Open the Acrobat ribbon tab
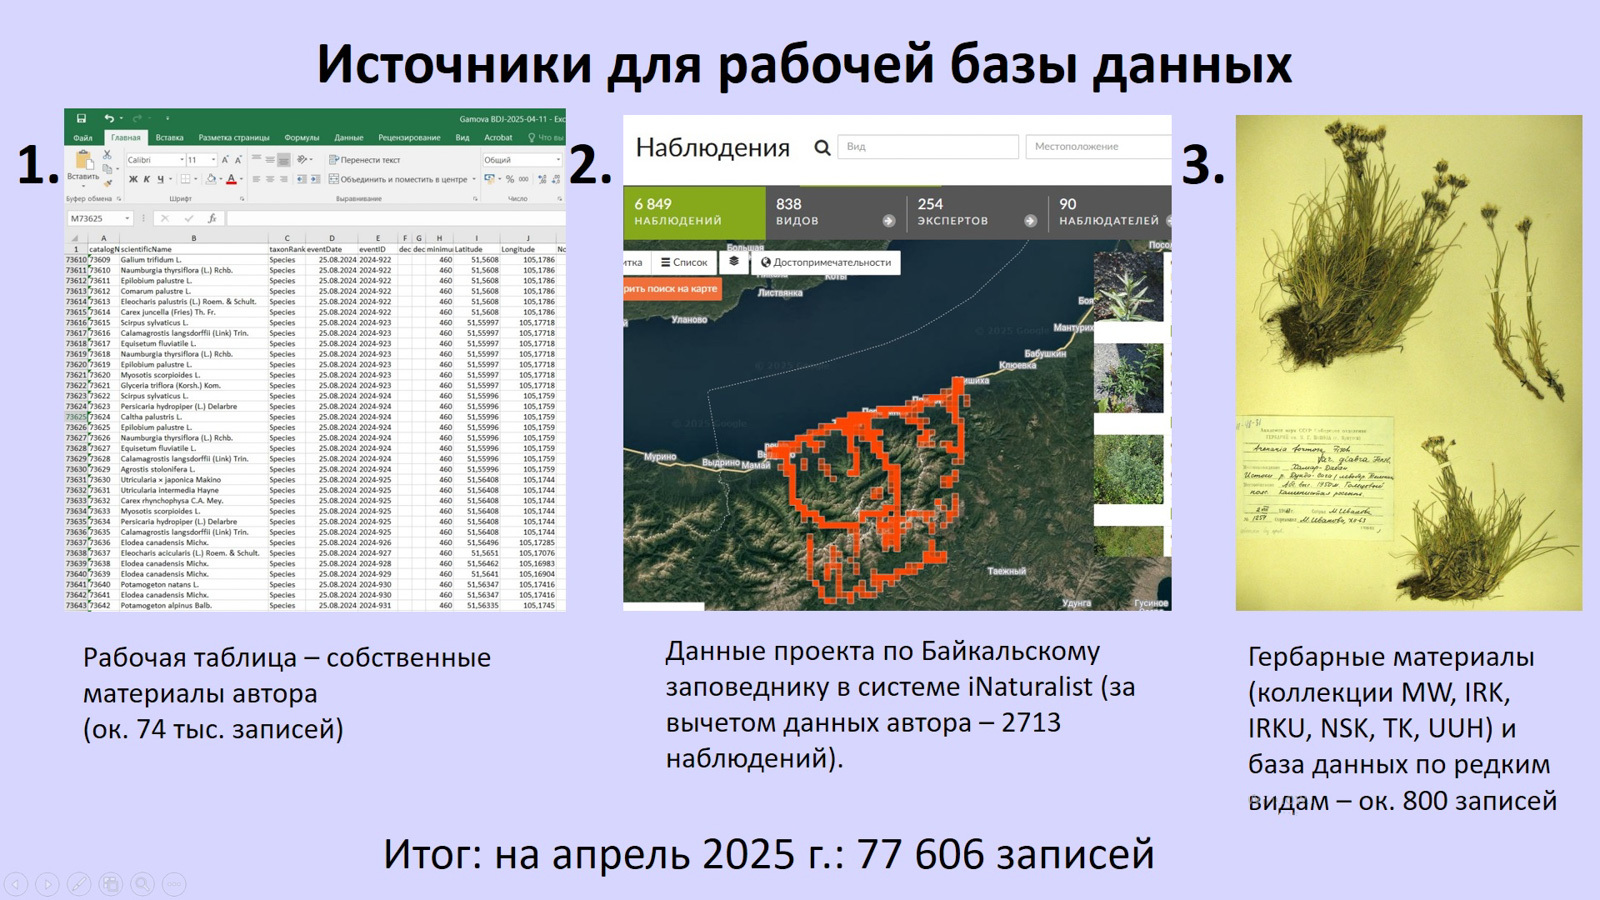The width and height of the screenshot is (1600, 900). 498,138
